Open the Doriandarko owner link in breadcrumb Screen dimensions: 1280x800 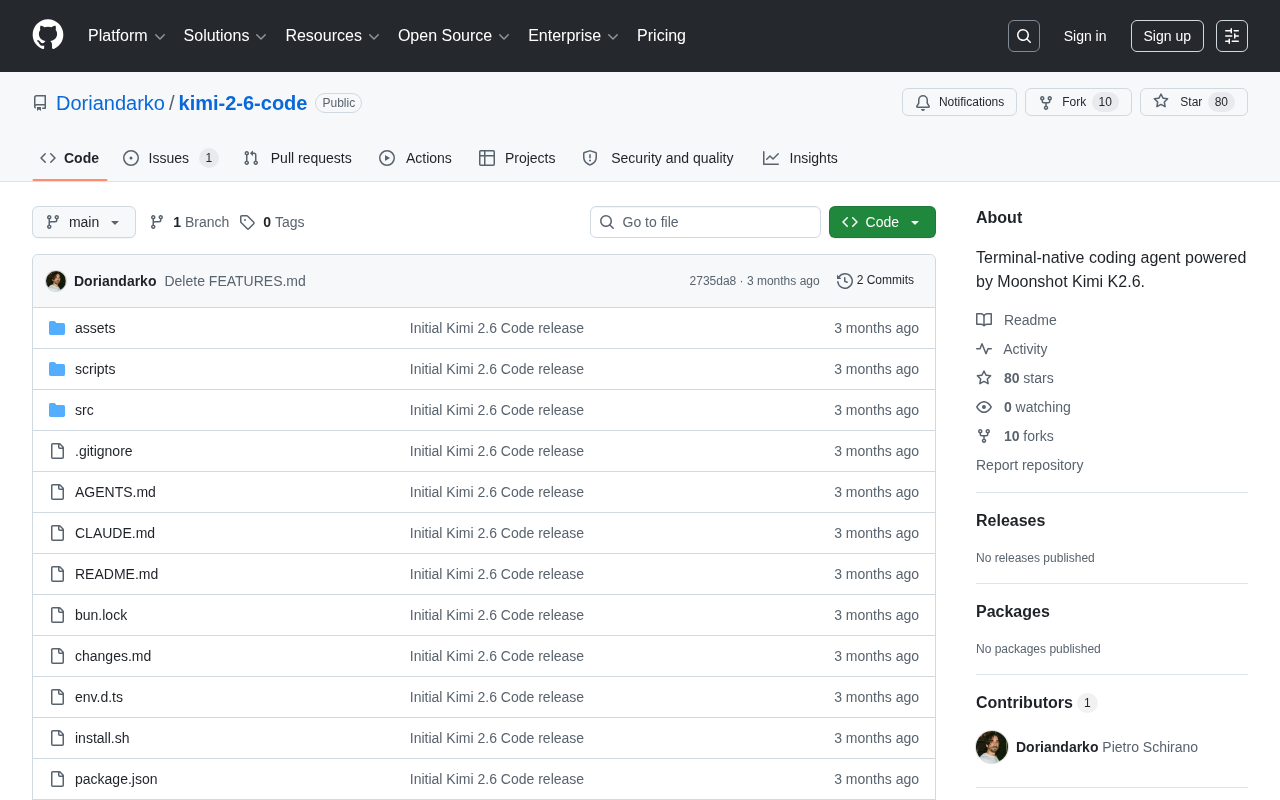tap(110, 103)
